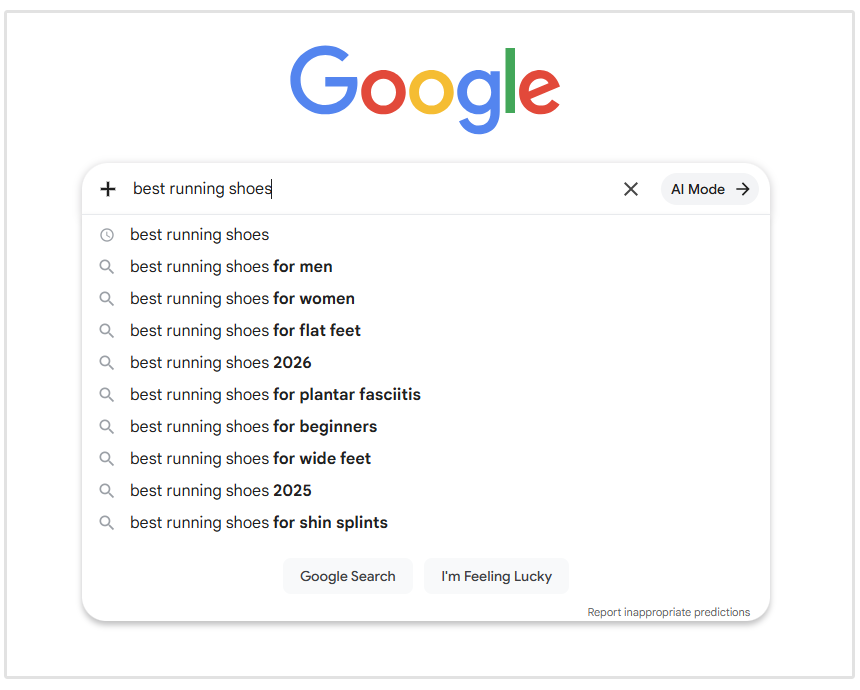The image size is (860, 690).
Task: Click the Google logo
Action: [424, 89]
